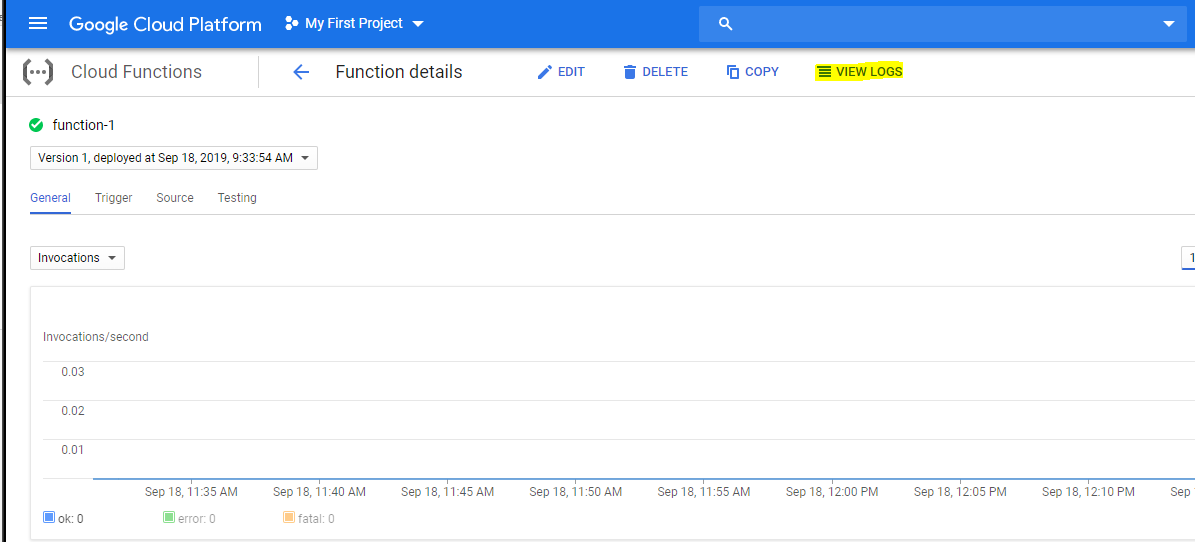Click the project icon beside My First Project
This screenshot has height=542, width=1195.
point(291,24)
